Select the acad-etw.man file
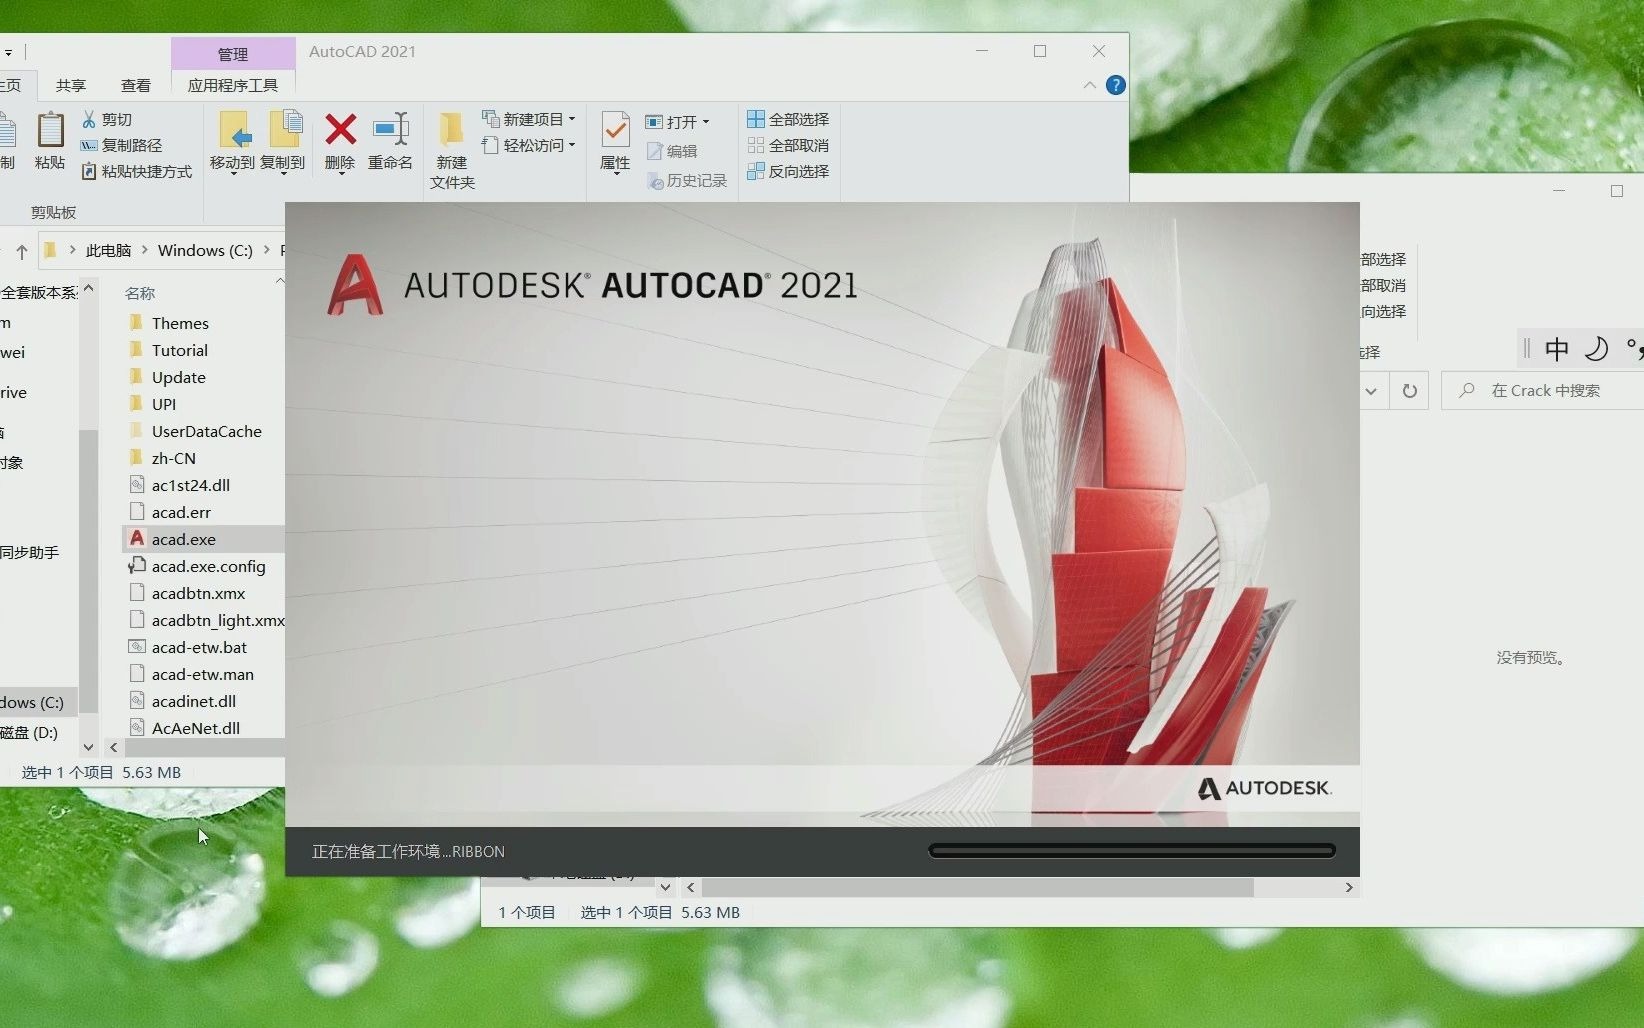The image size is (1644, 1028). pyautogui.click(x=203, y=674)
